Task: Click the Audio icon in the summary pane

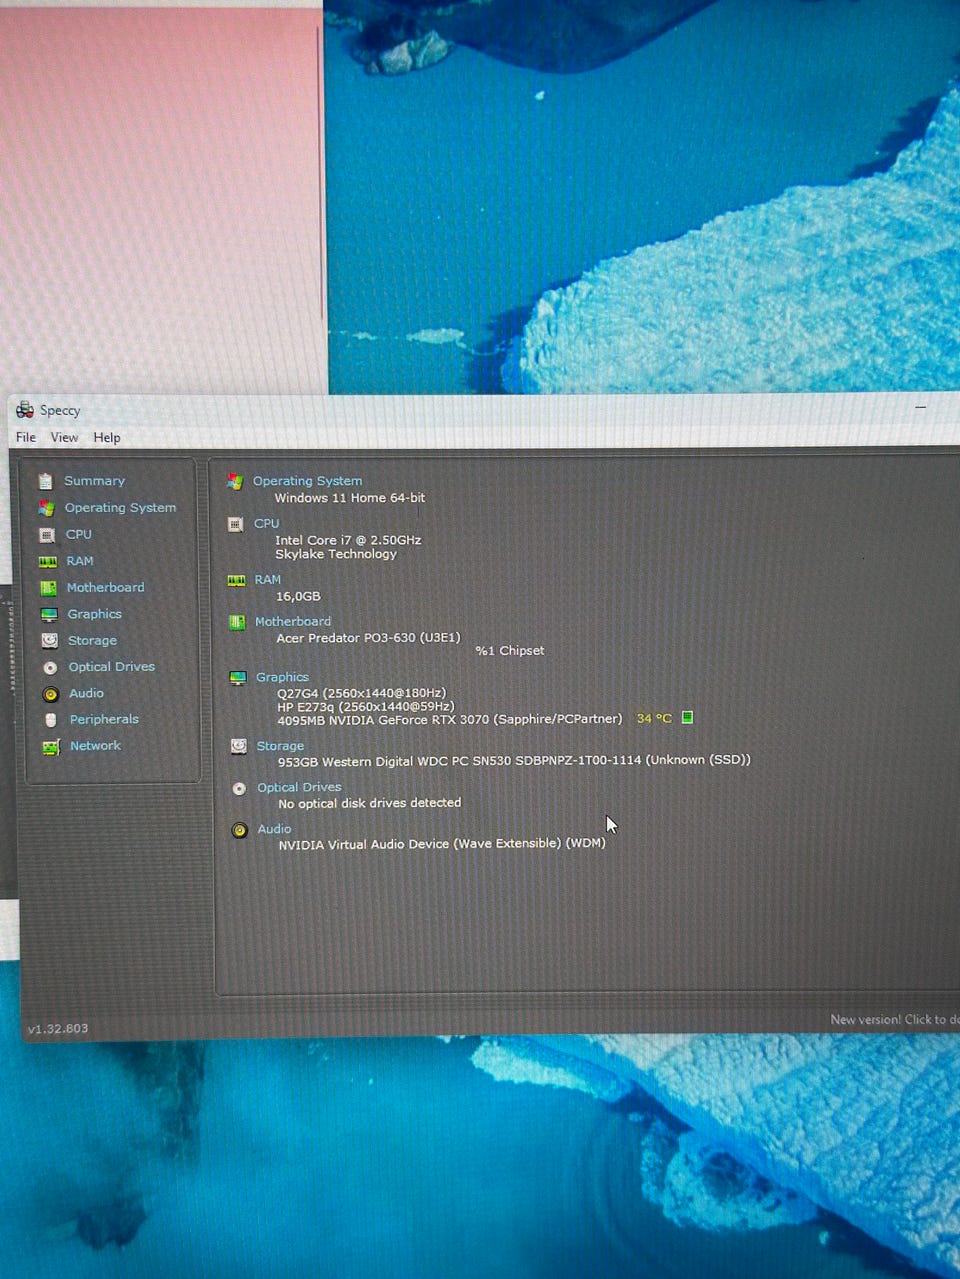Action: (240, 830)
